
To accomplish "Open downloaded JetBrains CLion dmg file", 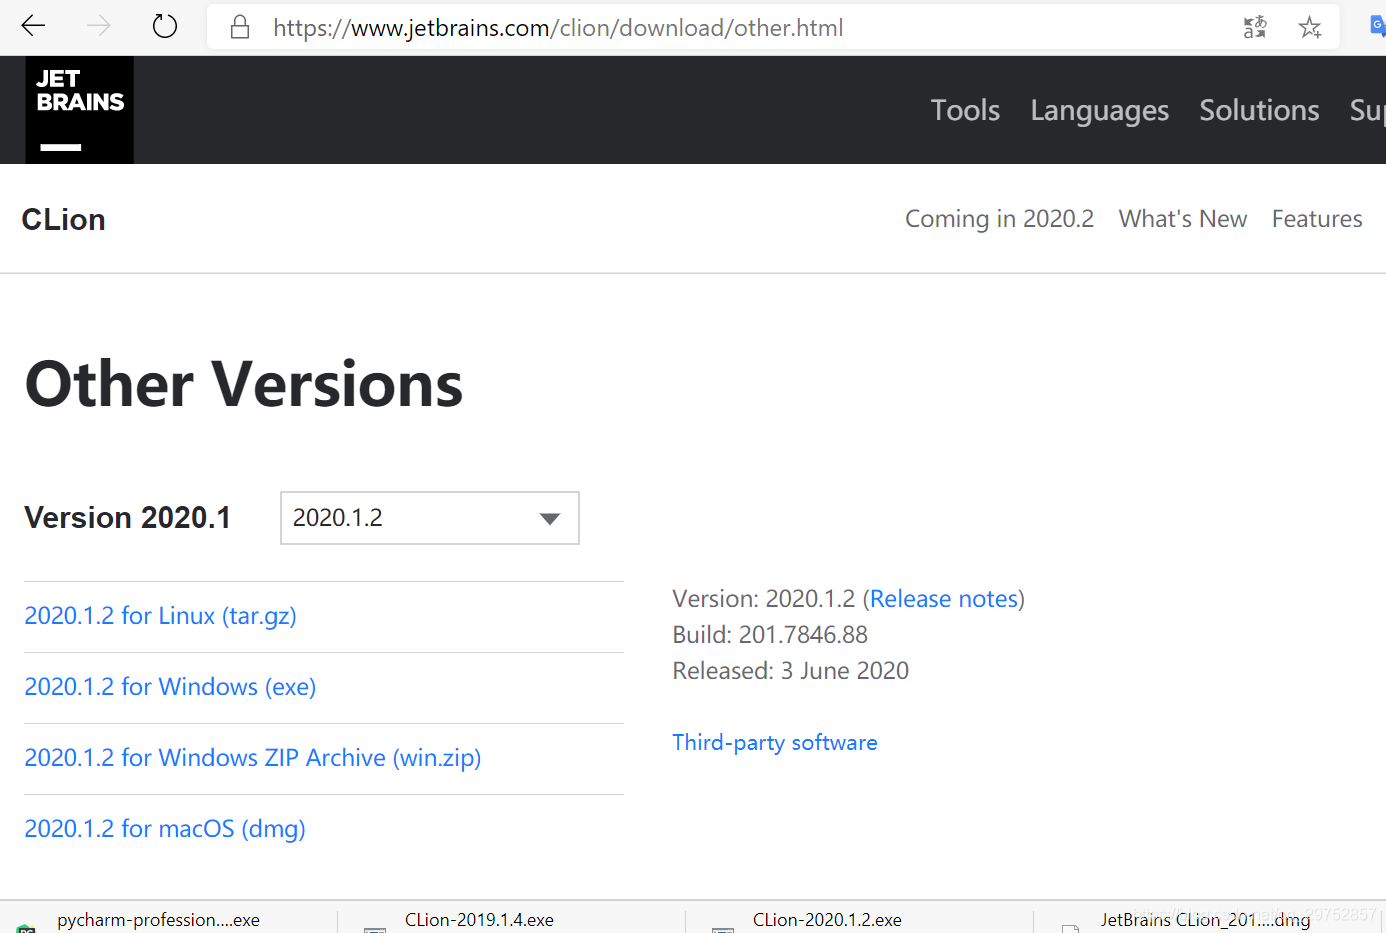I will click(1205, 920).
